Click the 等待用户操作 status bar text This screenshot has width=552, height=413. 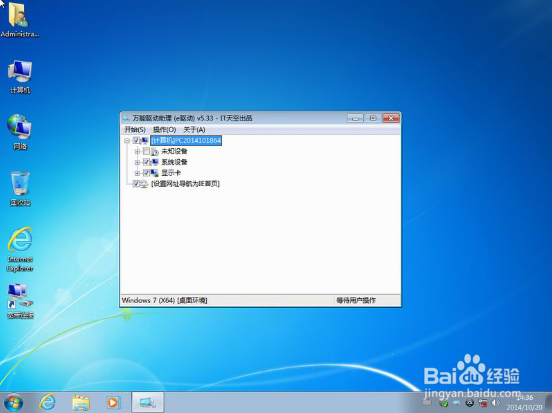click(x=356, y=300)
